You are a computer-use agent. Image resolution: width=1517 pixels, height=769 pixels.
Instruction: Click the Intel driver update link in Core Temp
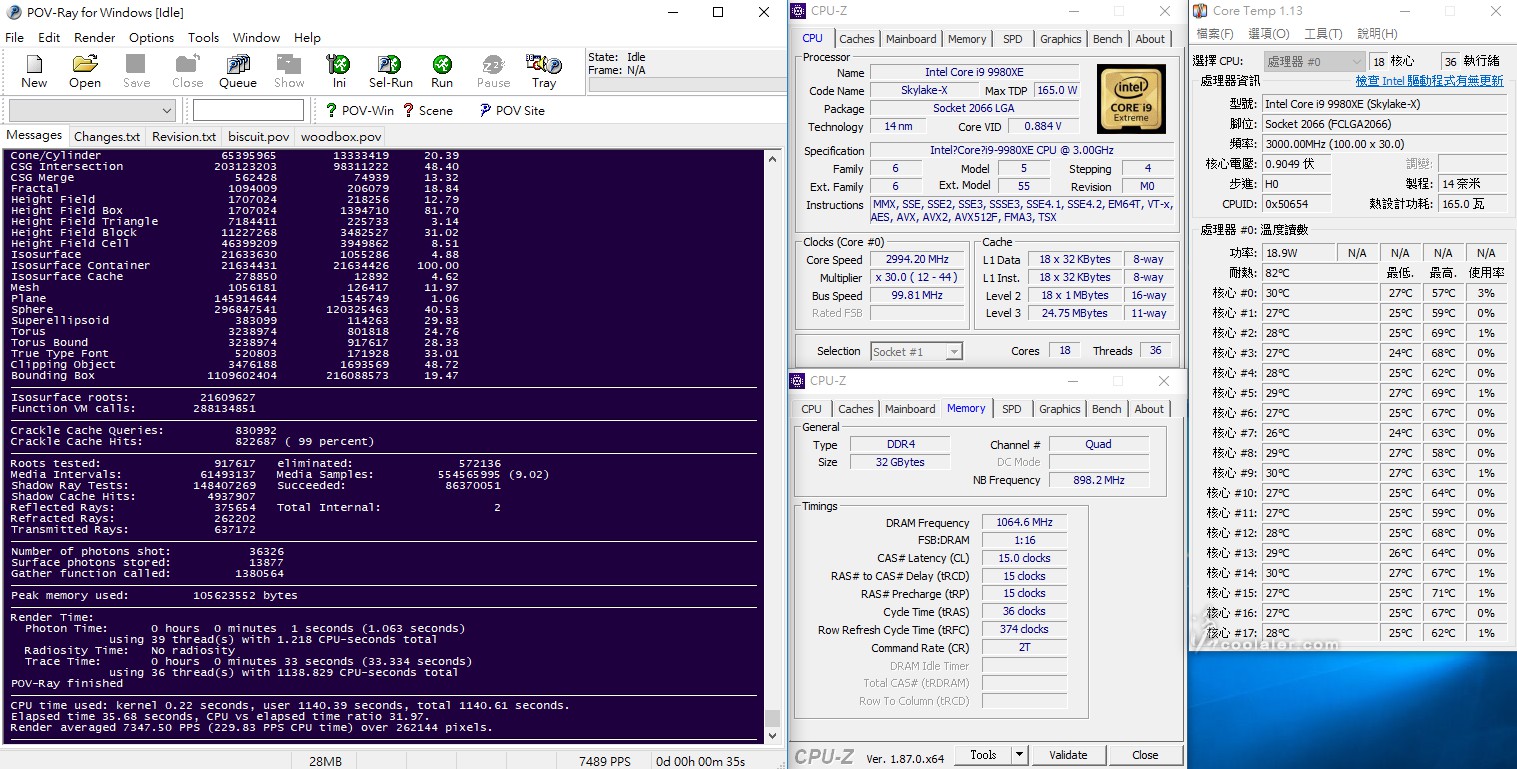pos(1429,81)
